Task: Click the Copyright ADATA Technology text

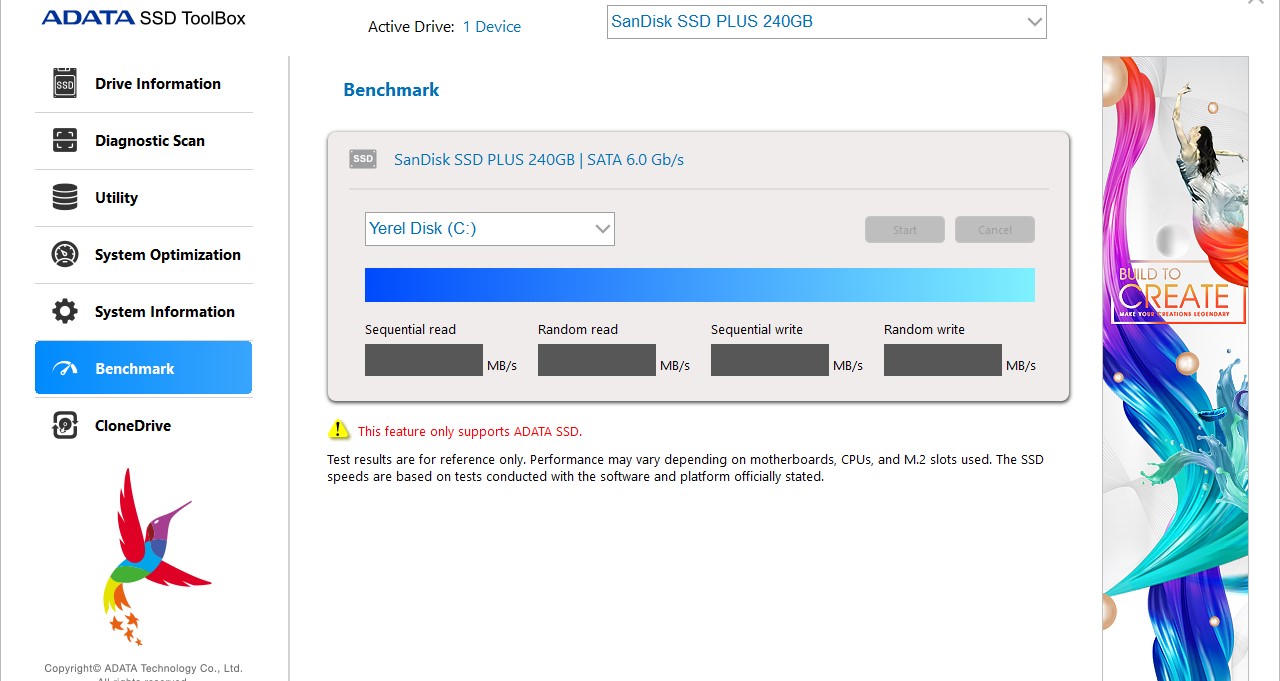Action: click(144, 668)
